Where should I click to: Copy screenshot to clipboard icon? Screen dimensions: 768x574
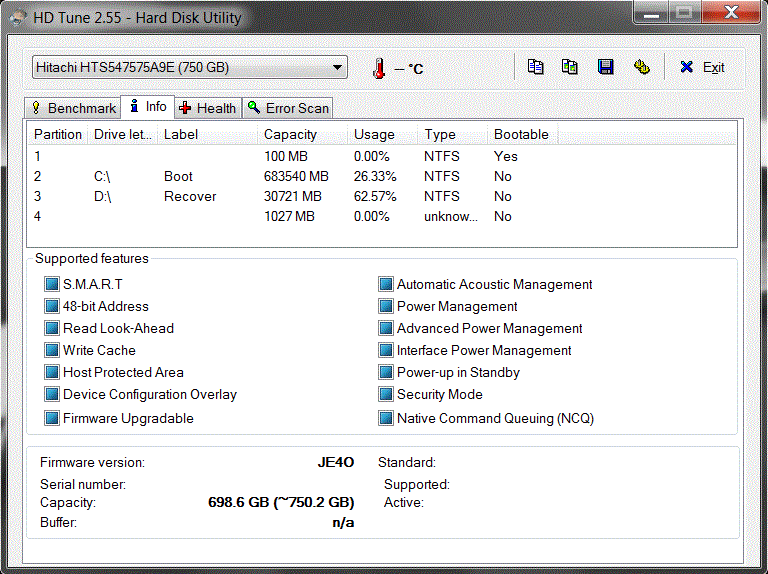pos(570,67)
